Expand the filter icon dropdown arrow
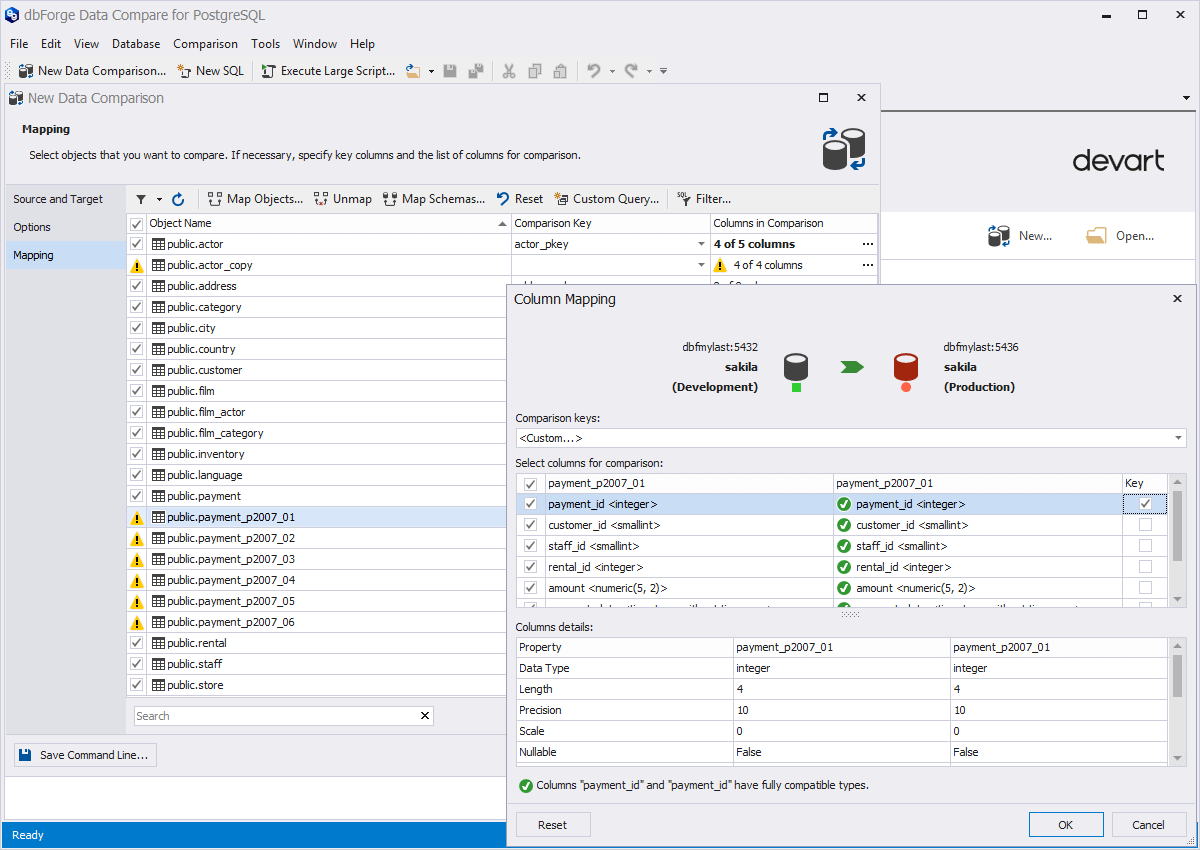 159,199
